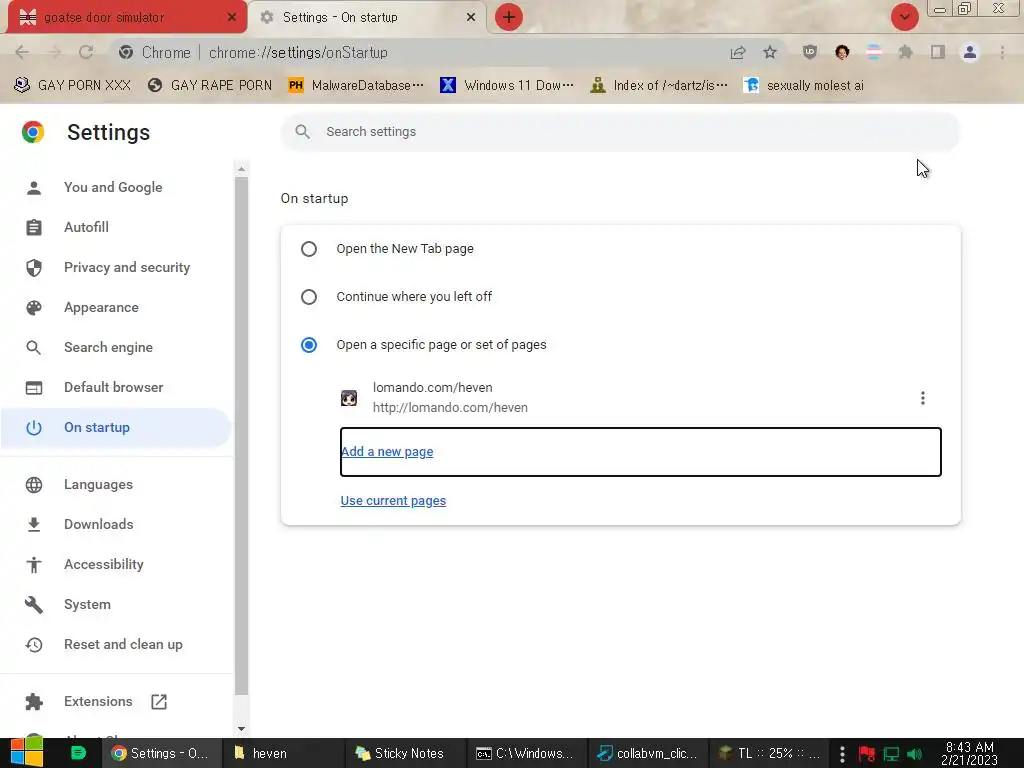Open the Windows Start button
This screenshot has width=1024, height=768.
[x=27, y=752]
